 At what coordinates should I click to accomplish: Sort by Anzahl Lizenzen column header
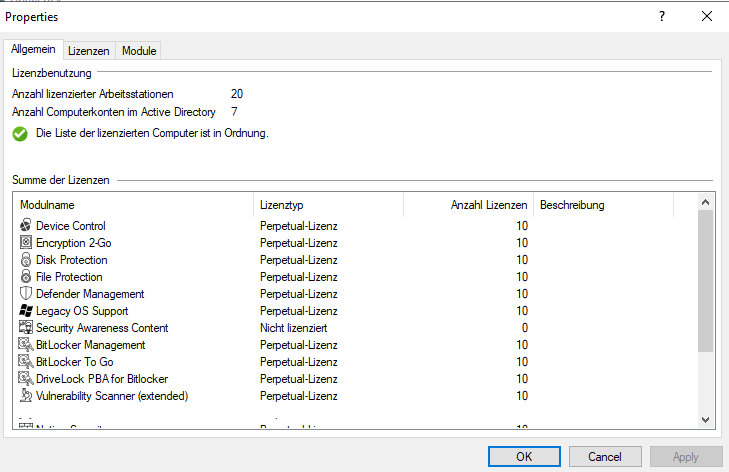click(468, 205)
